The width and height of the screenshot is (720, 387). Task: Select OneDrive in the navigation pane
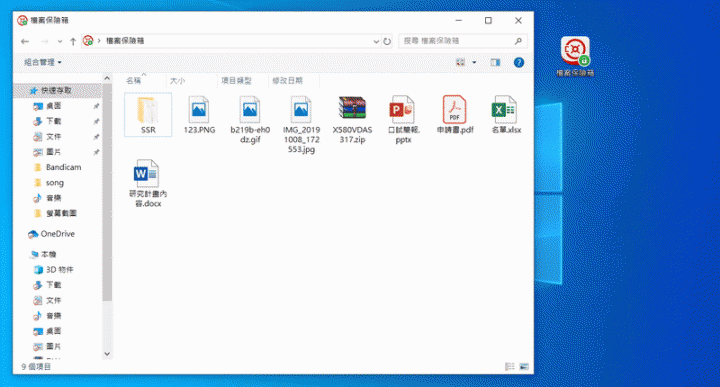point(57,234)
